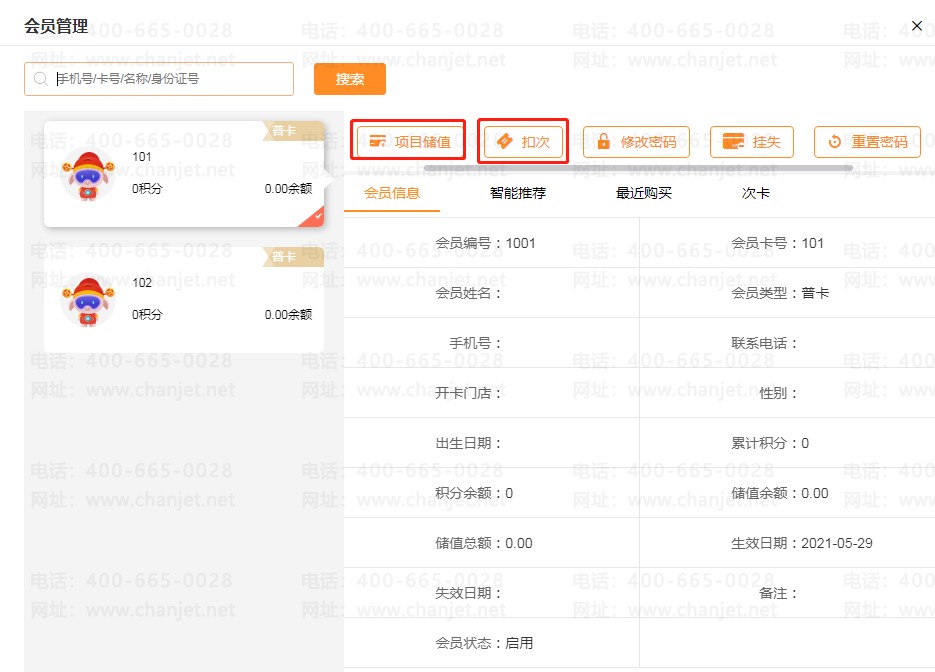Click the 扣次 button
935x672 pixels.
(x=523, y=141)
